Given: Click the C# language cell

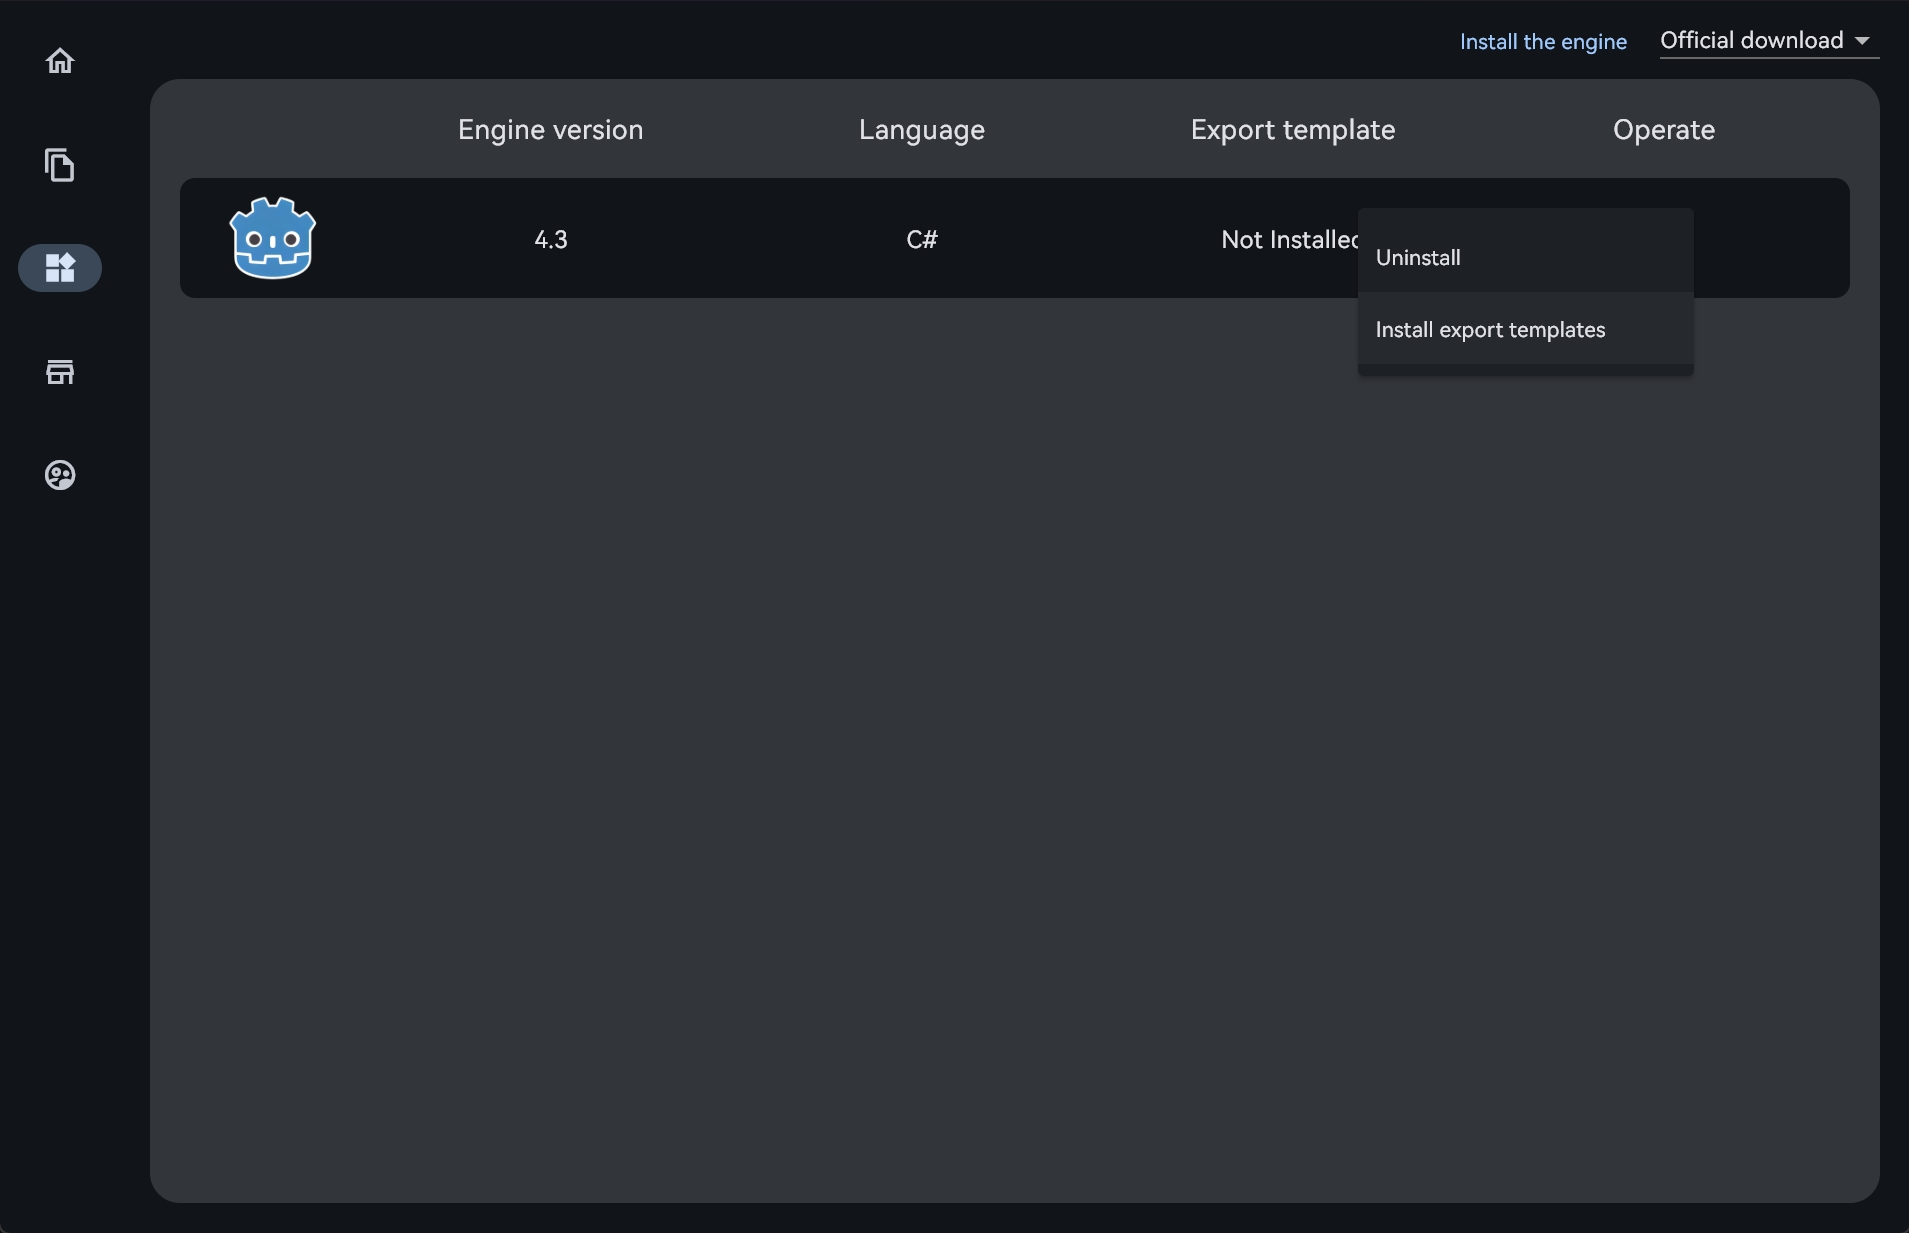Looking at the screenshot, I should point(921,240).
